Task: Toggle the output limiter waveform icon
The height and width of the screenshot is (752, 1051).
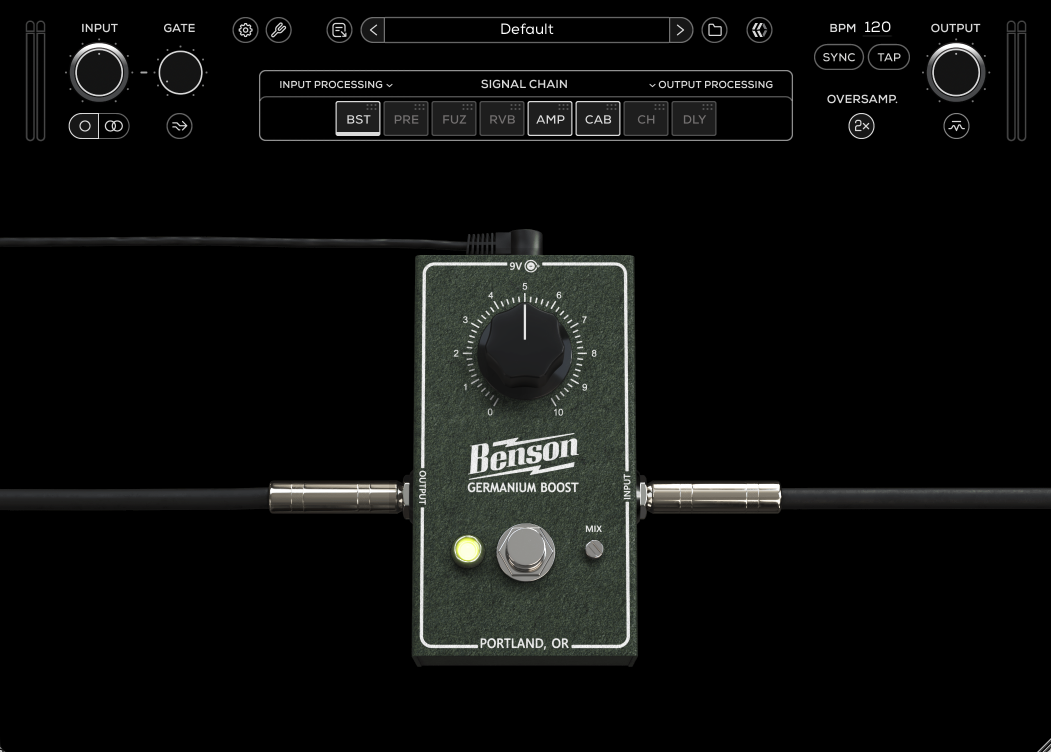Action: pos(956,126)
